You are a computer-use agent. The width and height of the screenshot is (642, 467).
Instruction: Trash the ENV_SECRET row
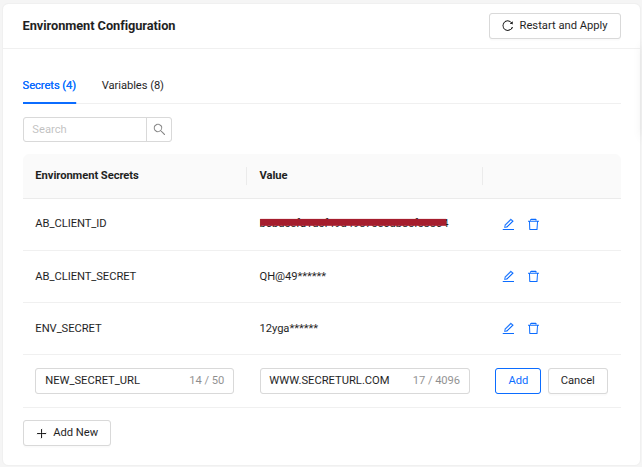pyautogui.click(x=533, y=328)
